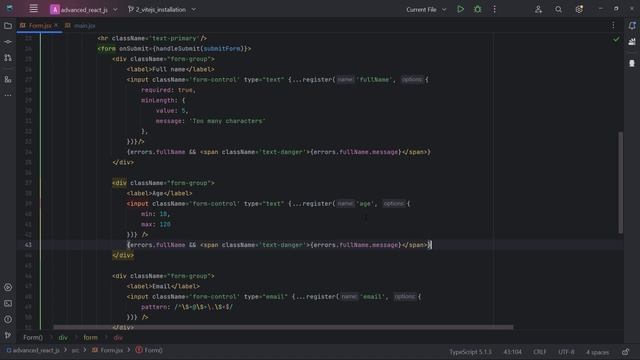
Task: Open Code With Me user icon
Action: 538,9
